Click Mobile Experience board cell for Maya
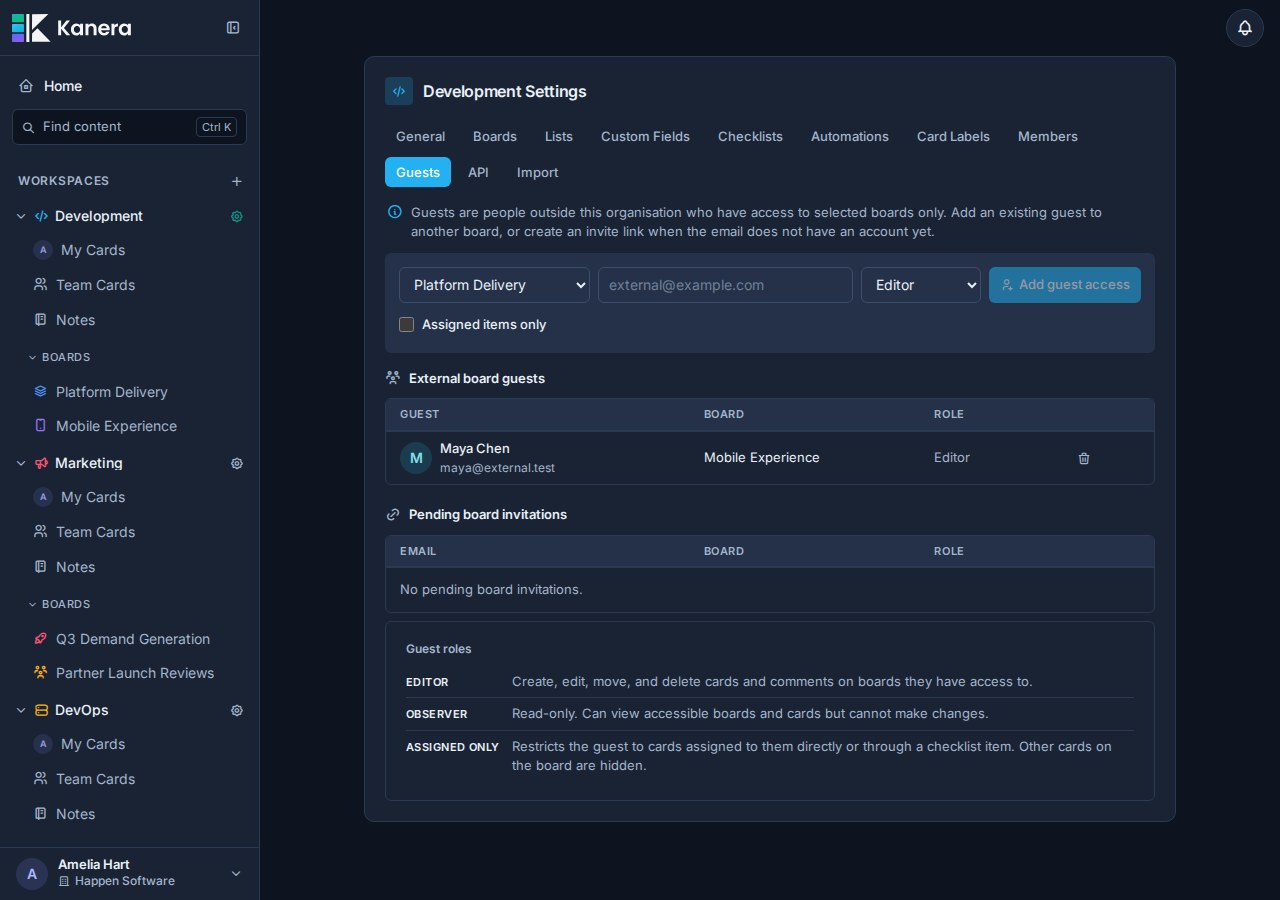1280x900 pixels. 762,458
